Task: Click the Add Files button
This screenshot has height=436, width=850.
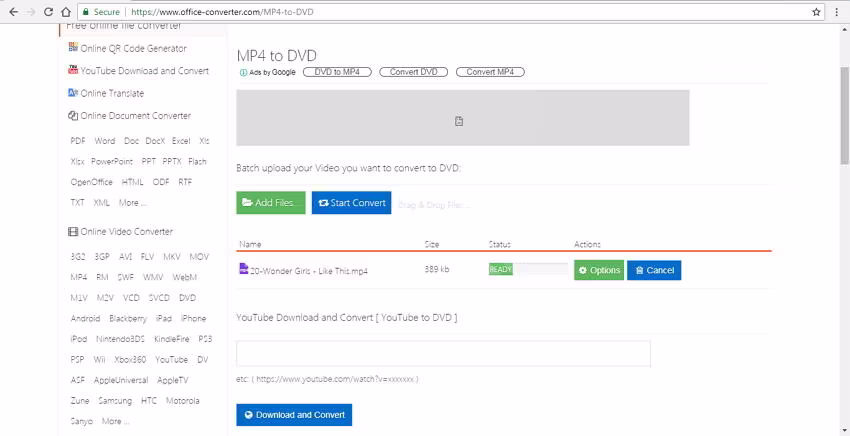Action: (271, 203)
